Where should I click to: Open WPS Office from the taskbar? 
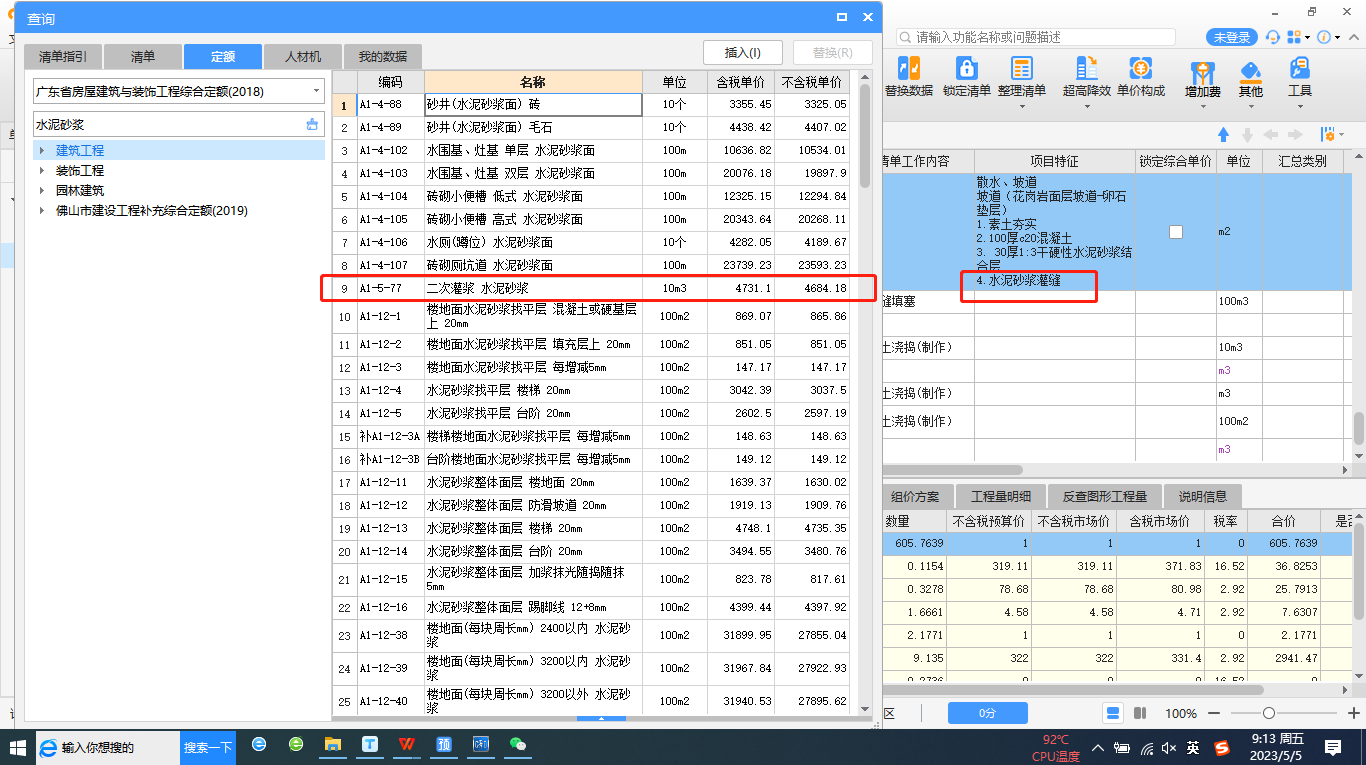point(407,745)
